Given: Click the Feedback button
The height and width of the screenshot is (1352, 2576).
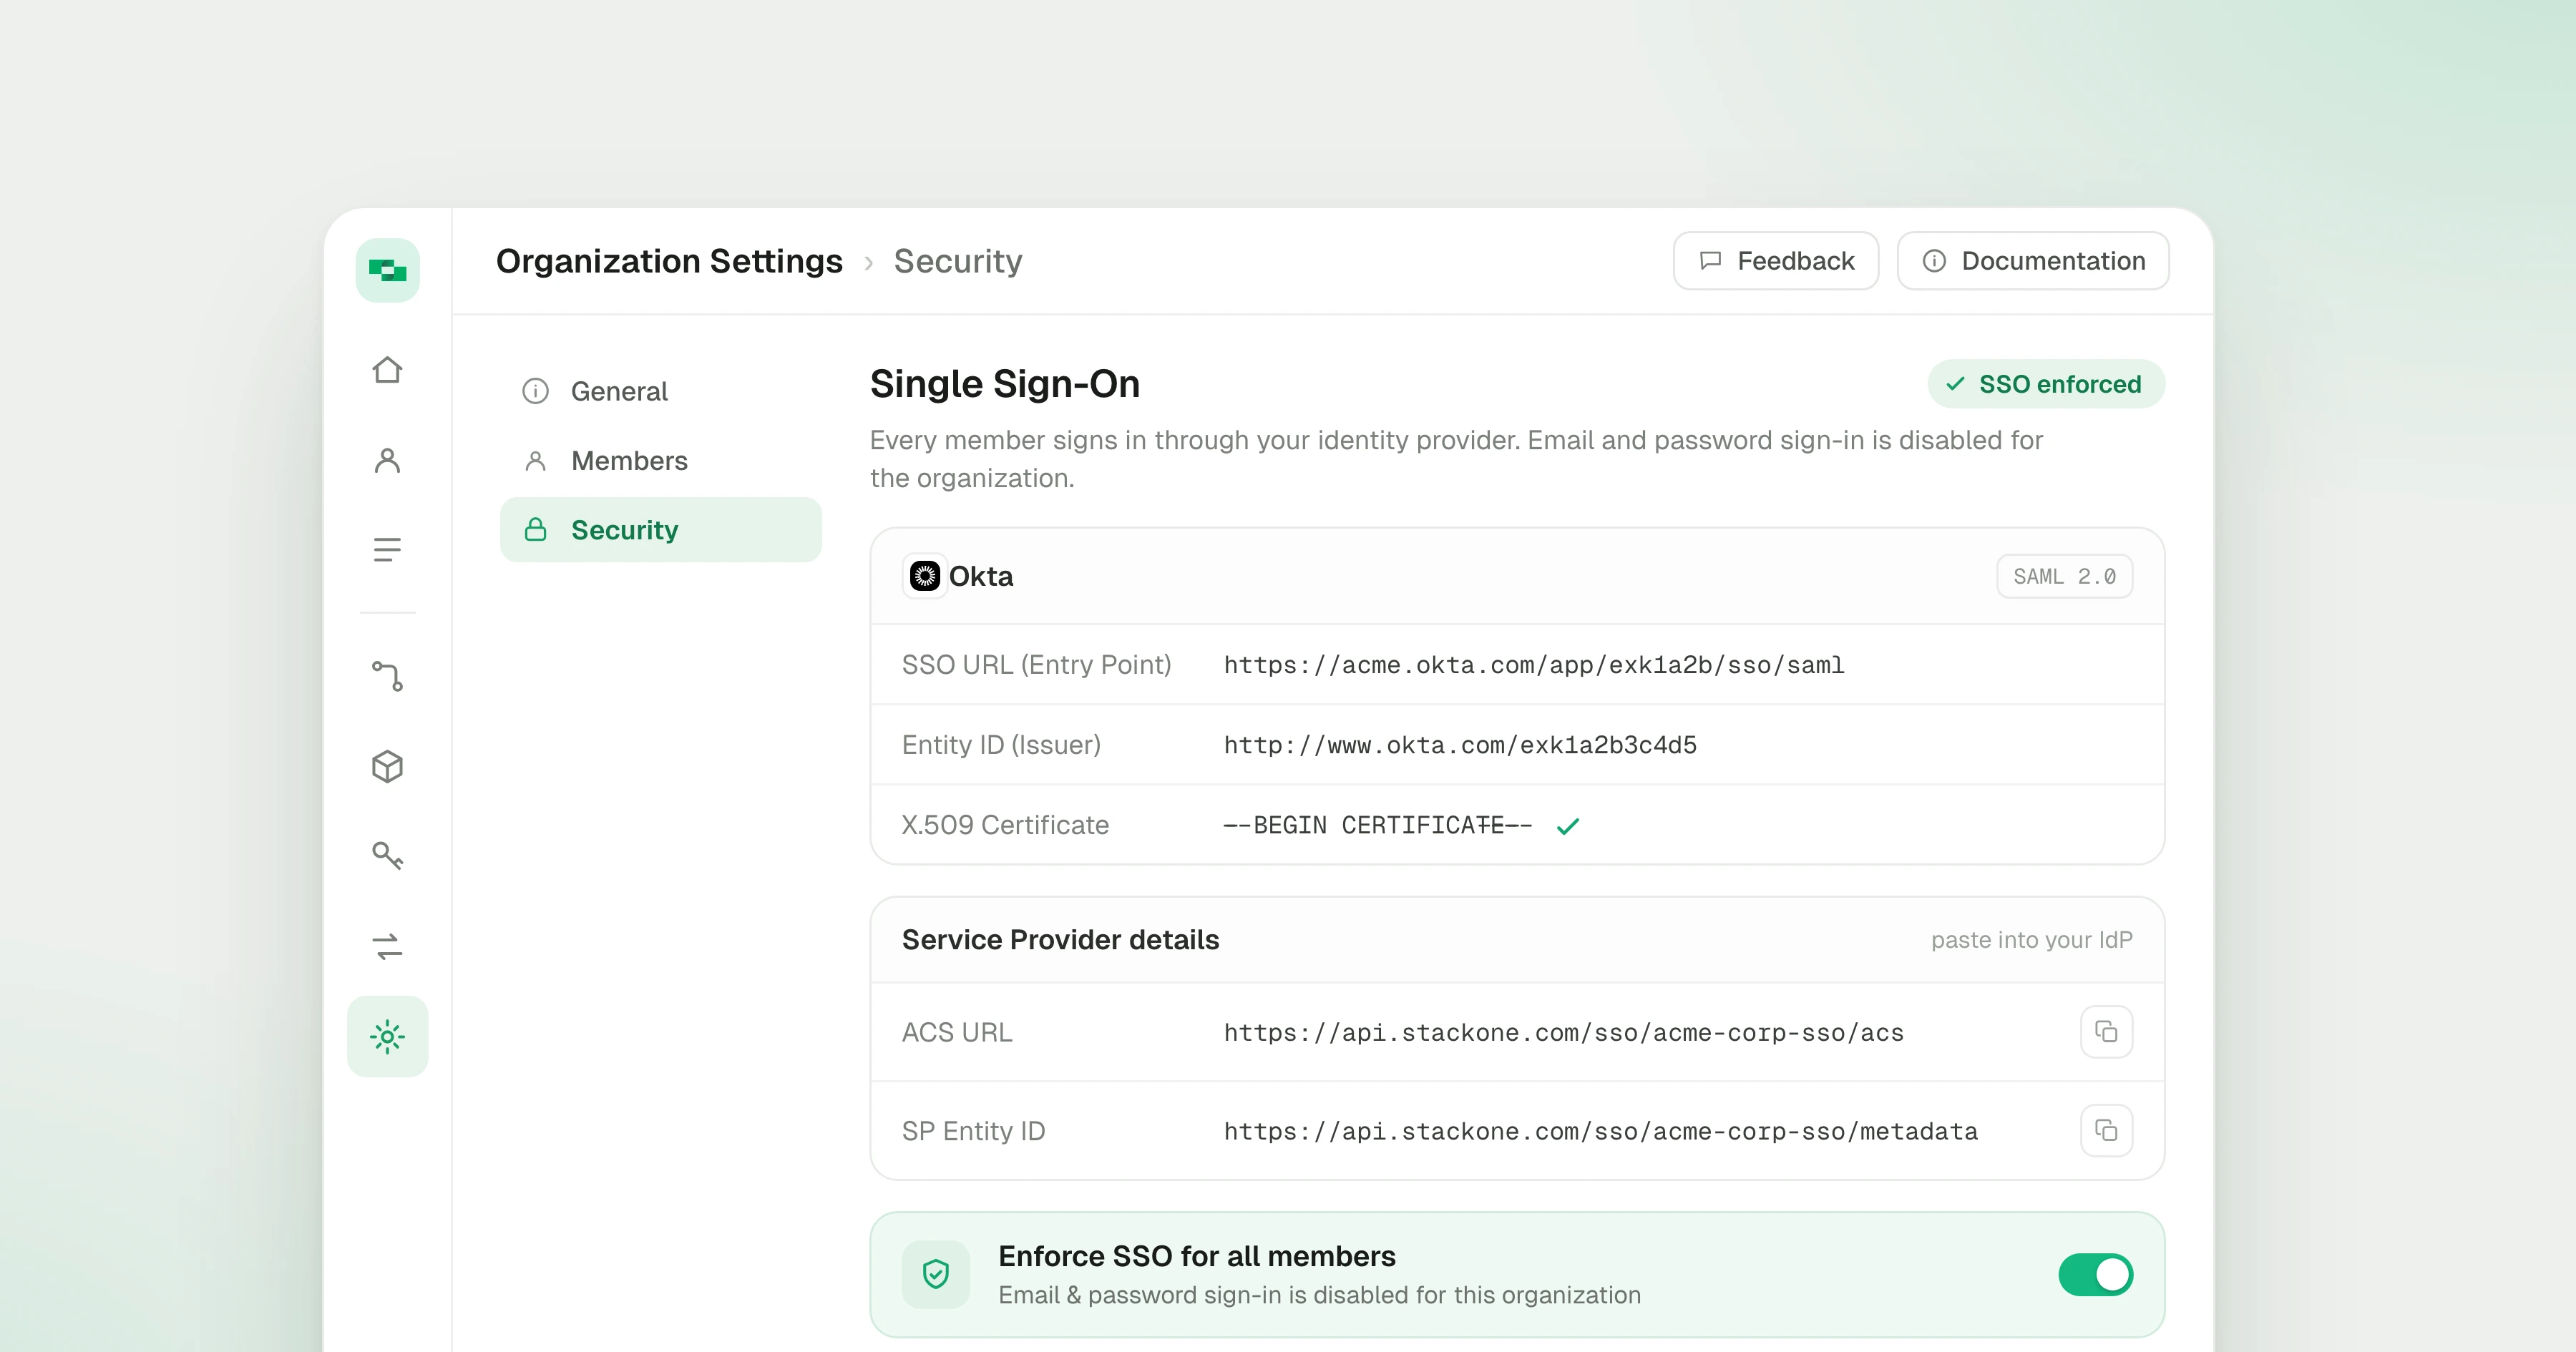Looking at the screenshot, I should 1776,261.
